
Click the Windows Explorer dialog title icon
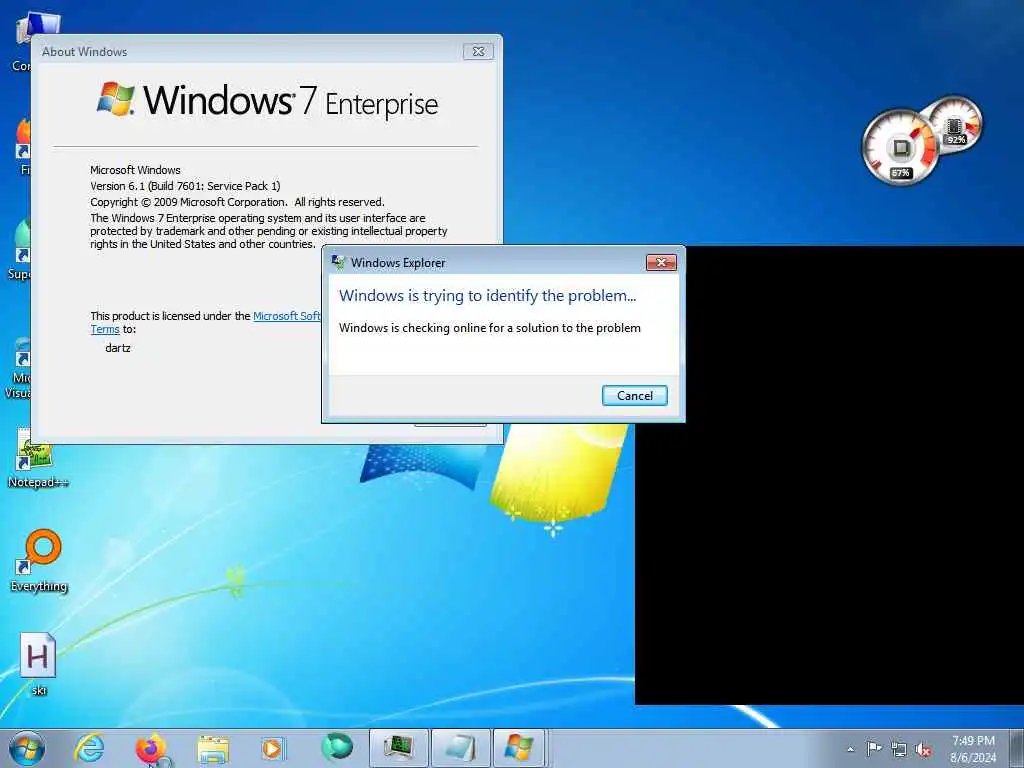[x=338, y=263]
